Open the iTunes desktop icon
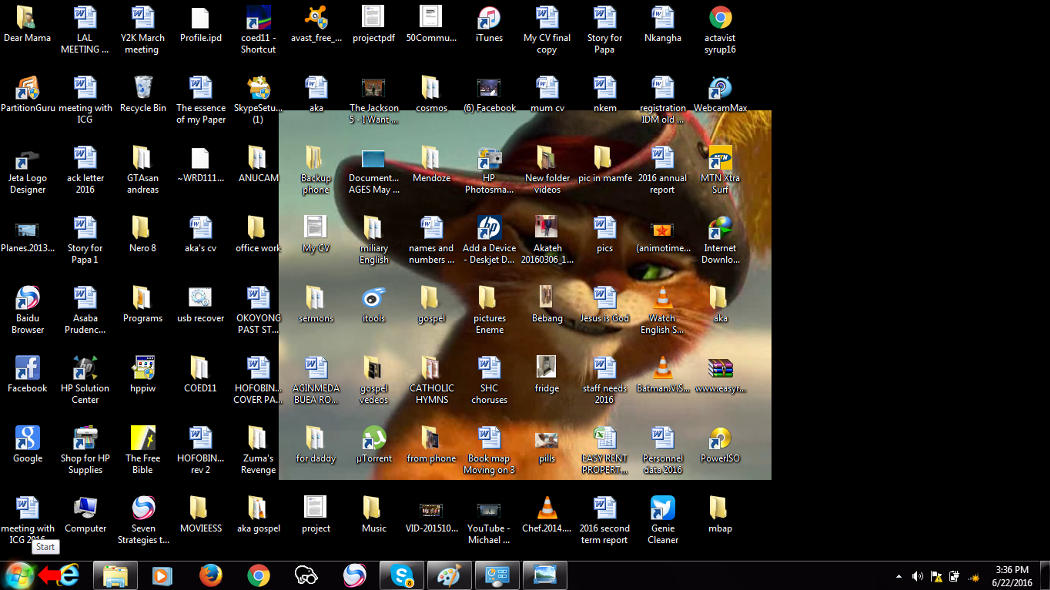This screenshot has height=590, width=1050. click(489, 25)
